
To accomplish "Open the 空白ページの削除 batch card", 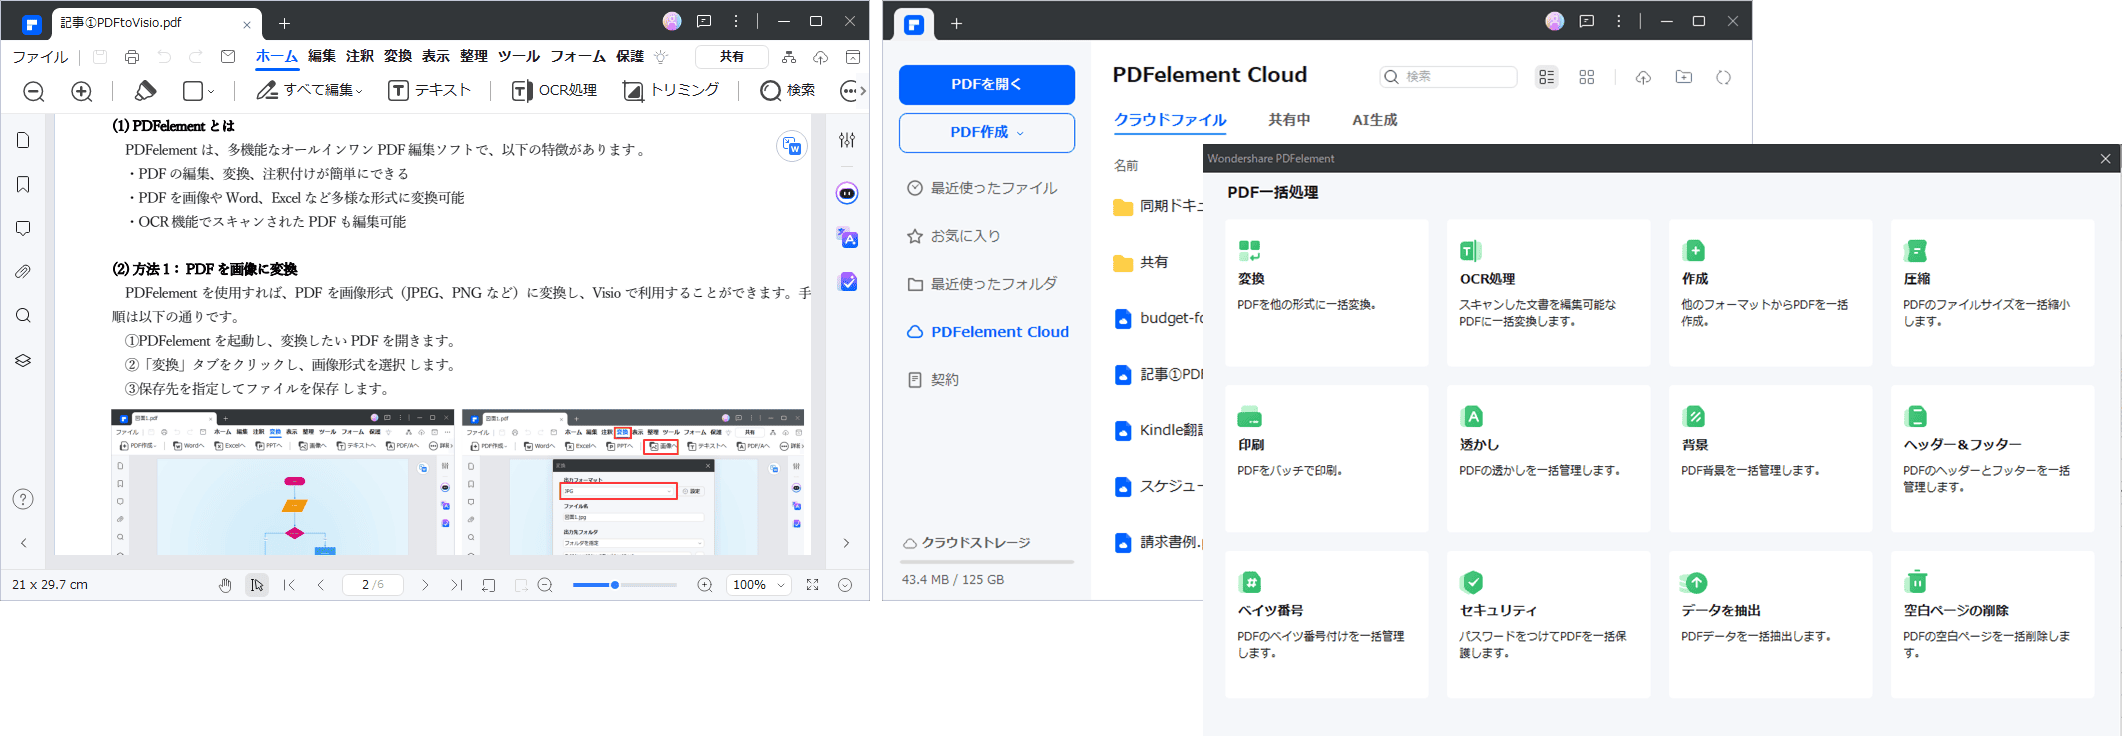I will [1993, 625].
